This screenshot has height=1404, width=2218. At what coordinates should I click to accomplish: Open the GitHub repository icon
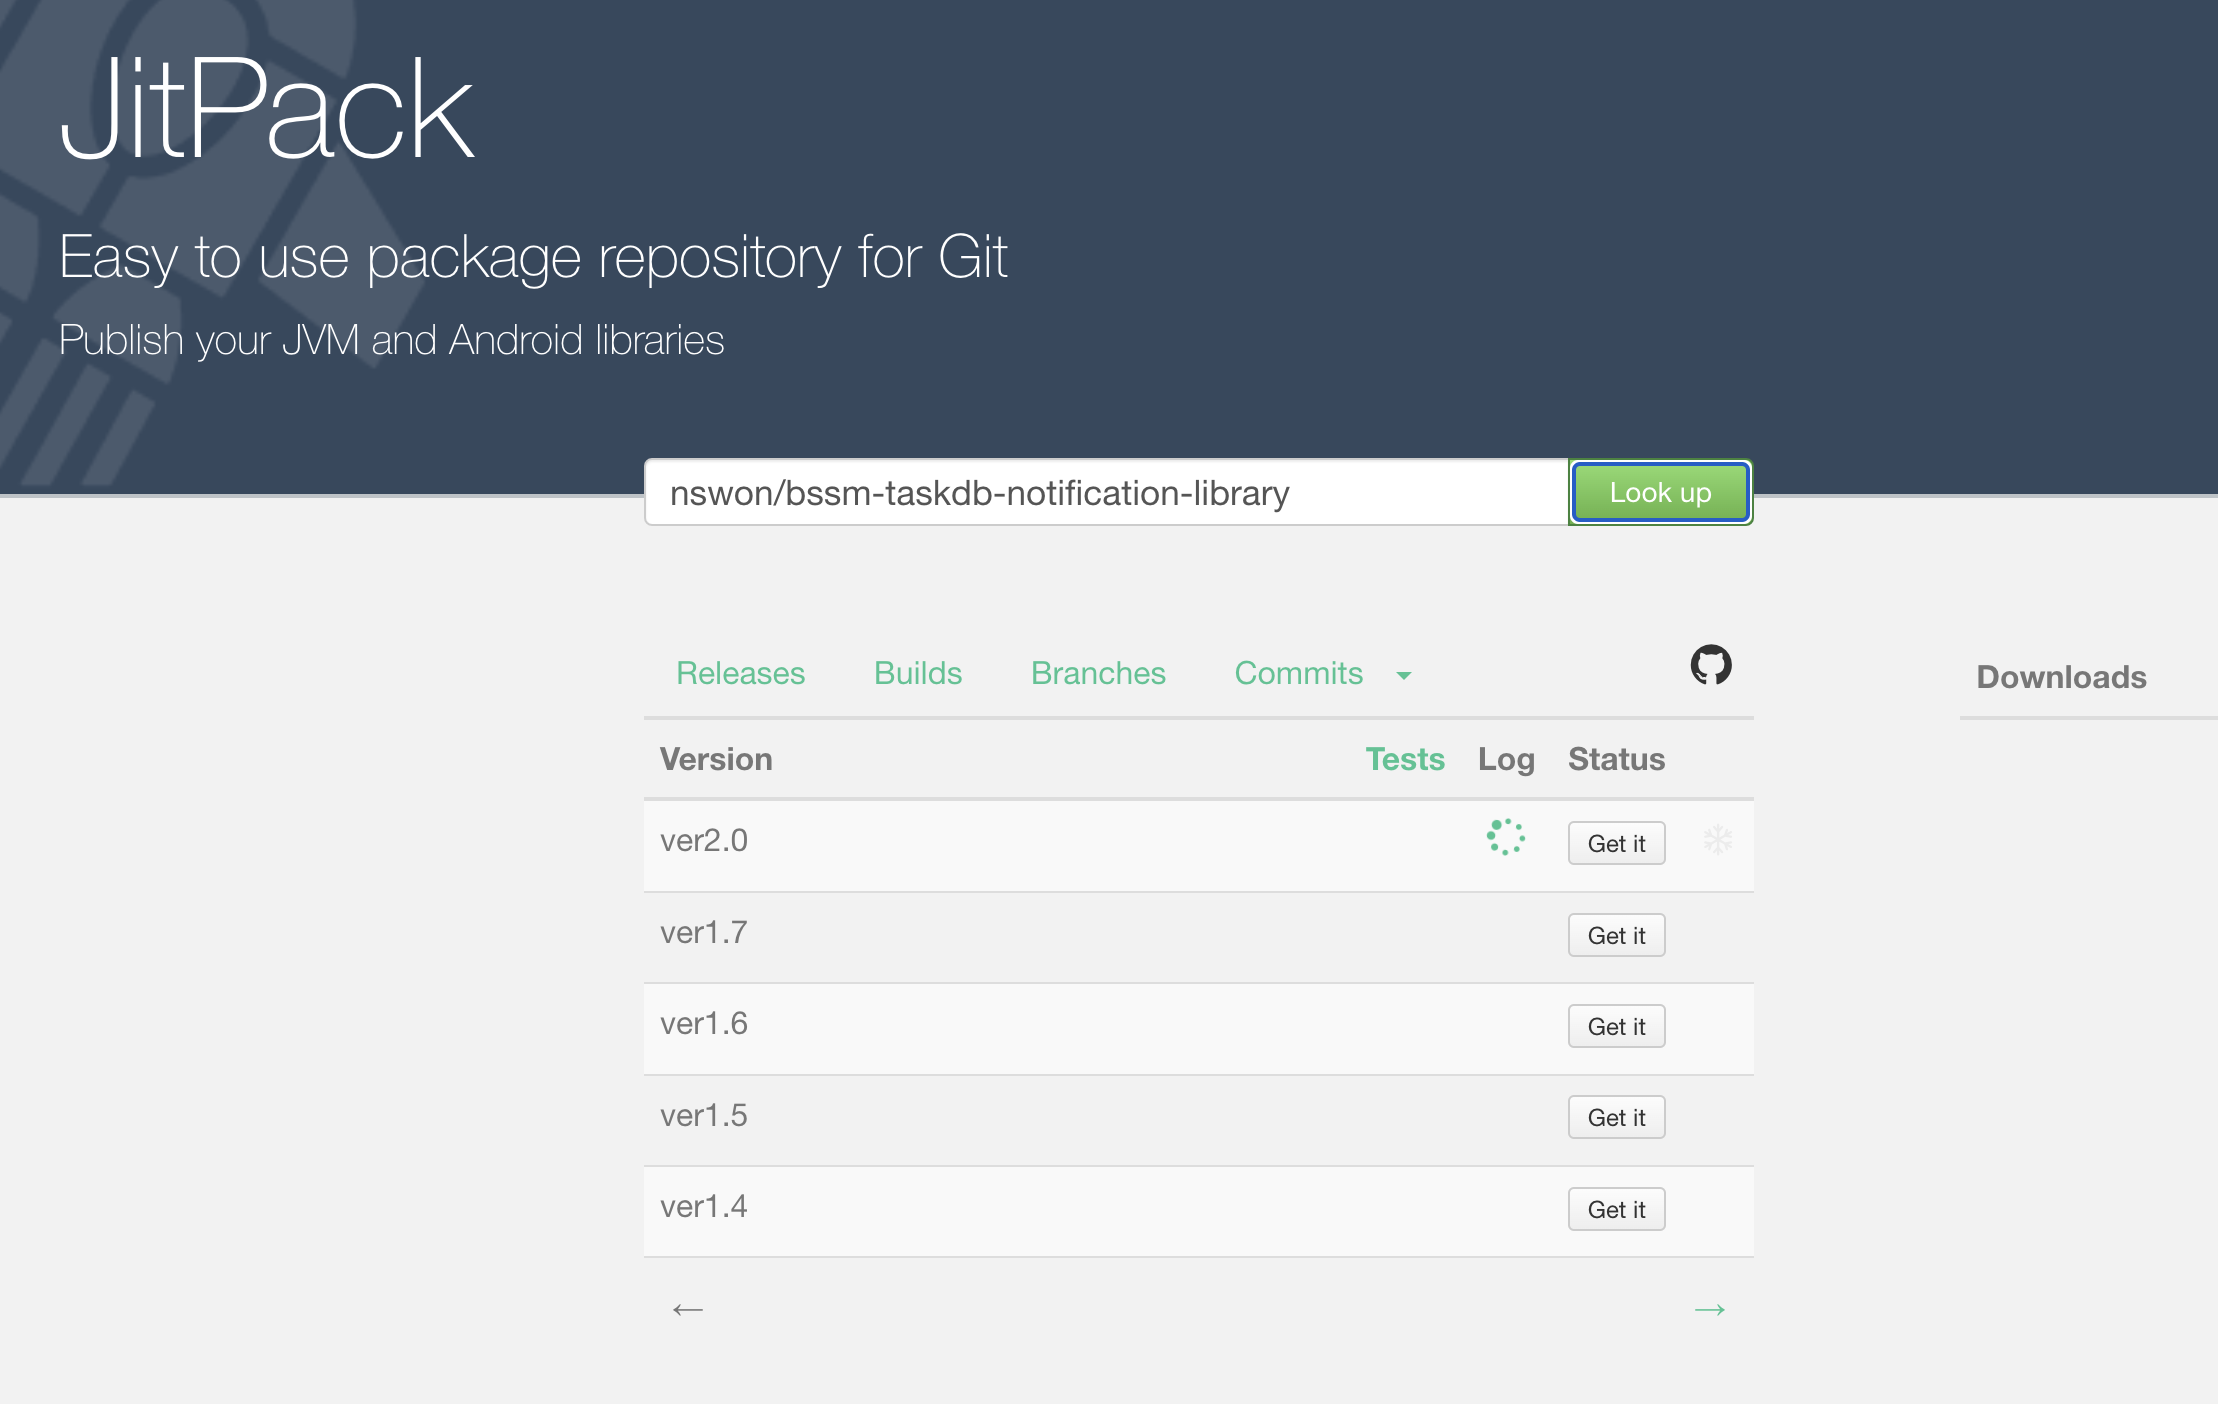(x=1710, y=665)
